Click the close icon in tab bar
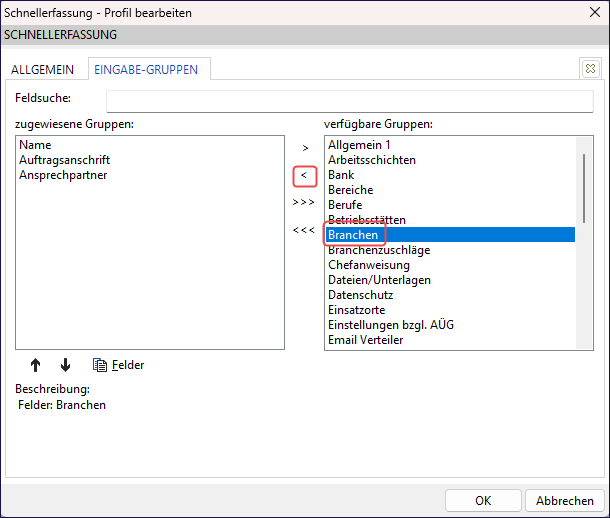Viewport: 610px width, 518px height. click(x=590, y=69)
